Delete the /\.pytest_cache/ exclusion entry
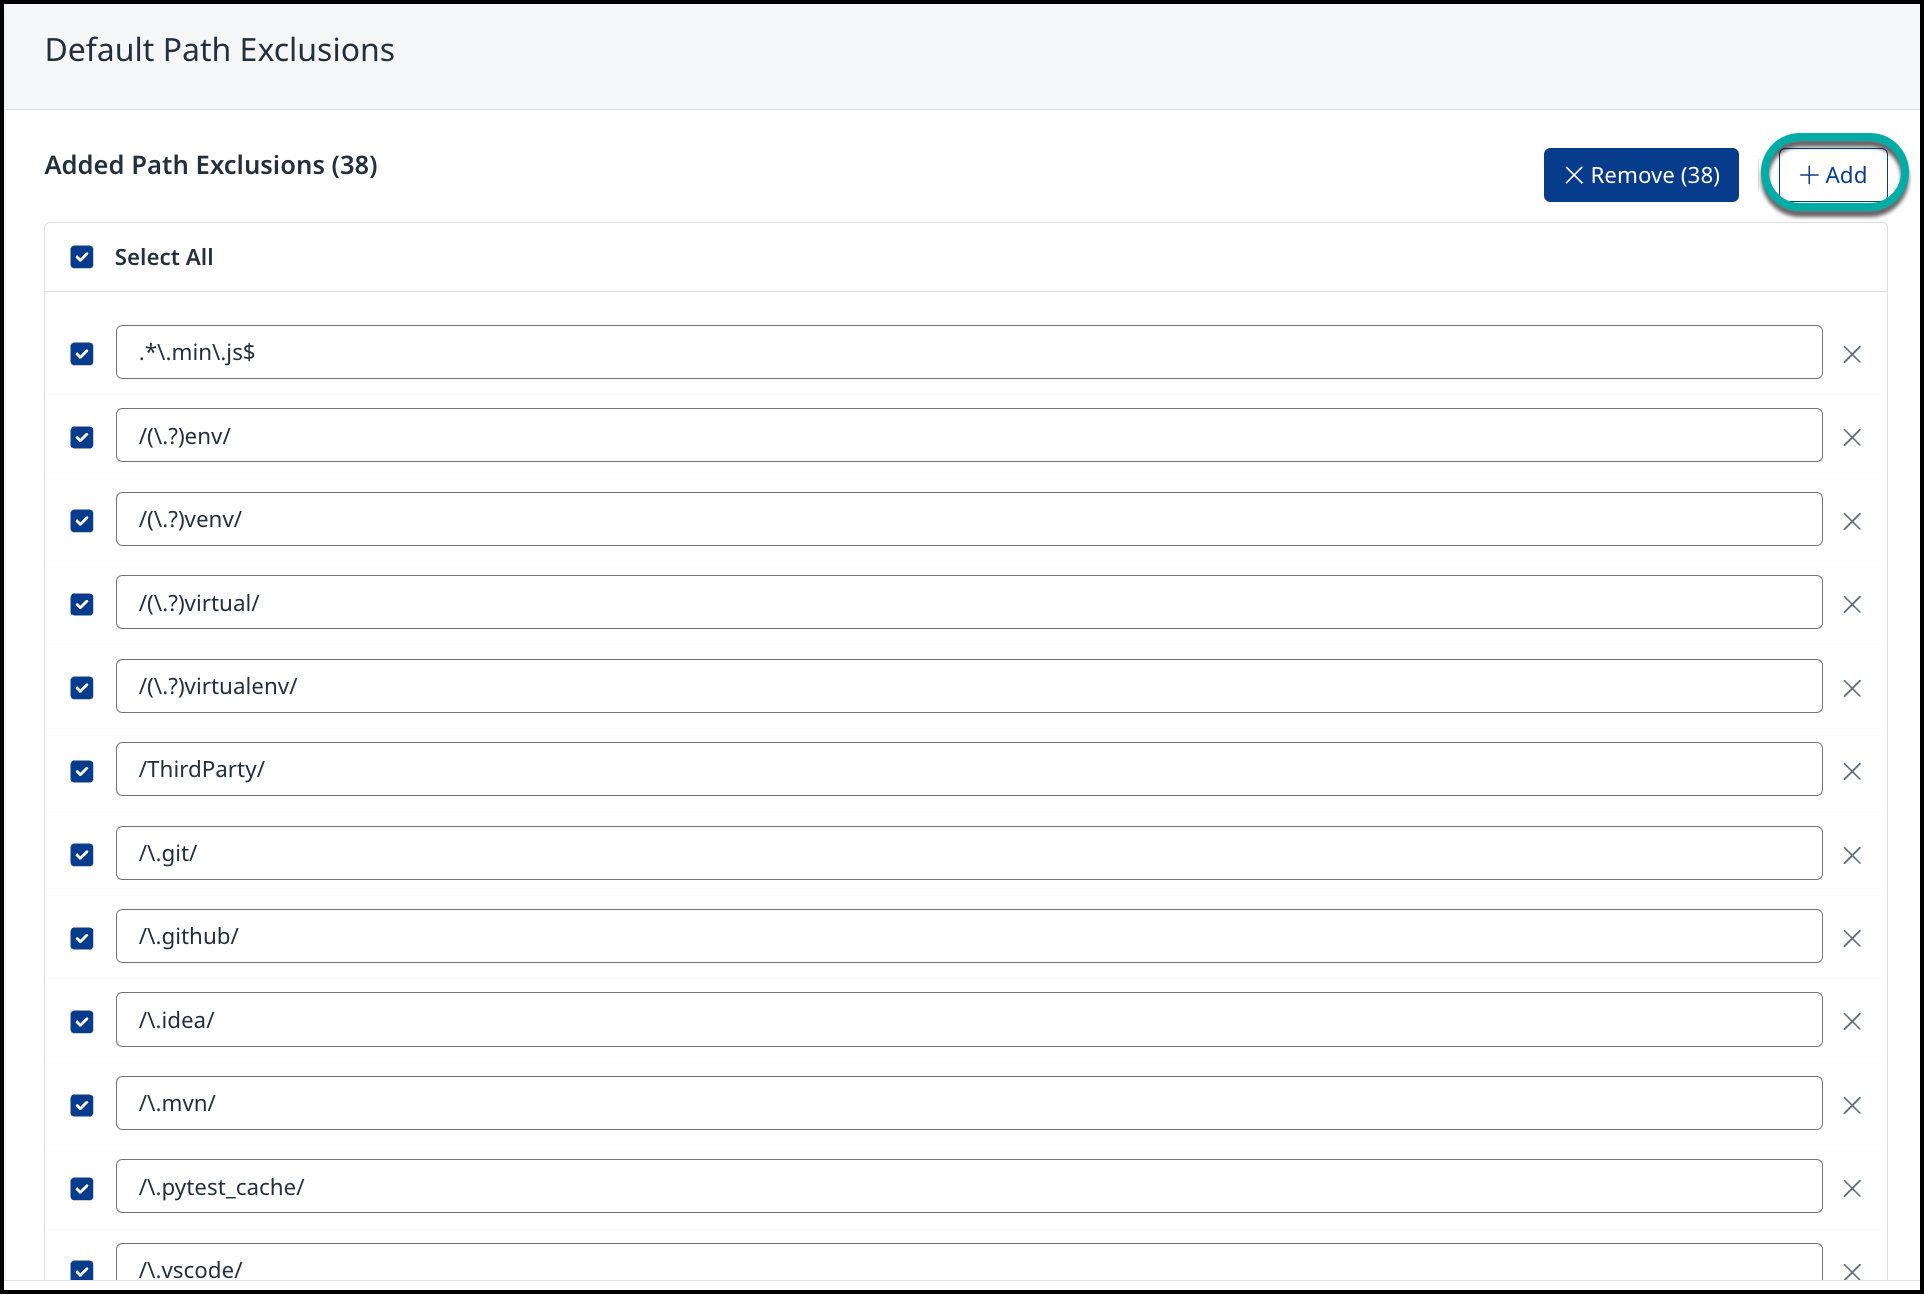Viewport: 1924px width, 1294px height. (1851, 1188)
